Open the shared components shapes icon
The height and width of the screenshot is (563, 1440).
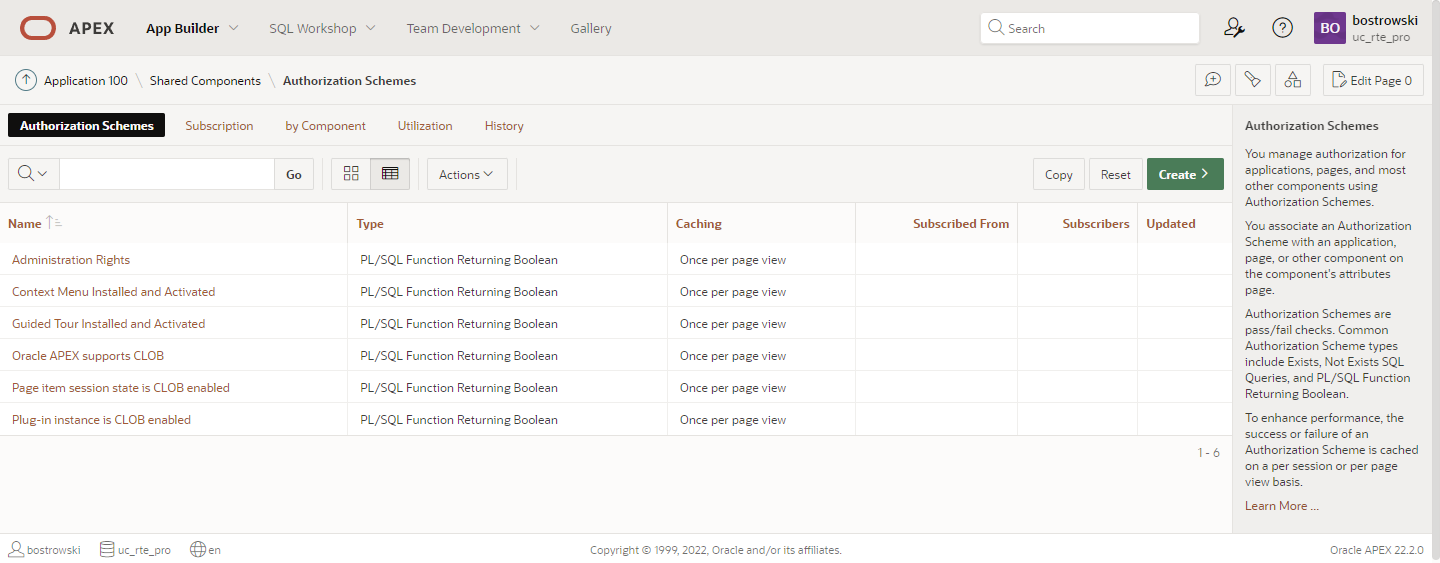point(1292,80)
